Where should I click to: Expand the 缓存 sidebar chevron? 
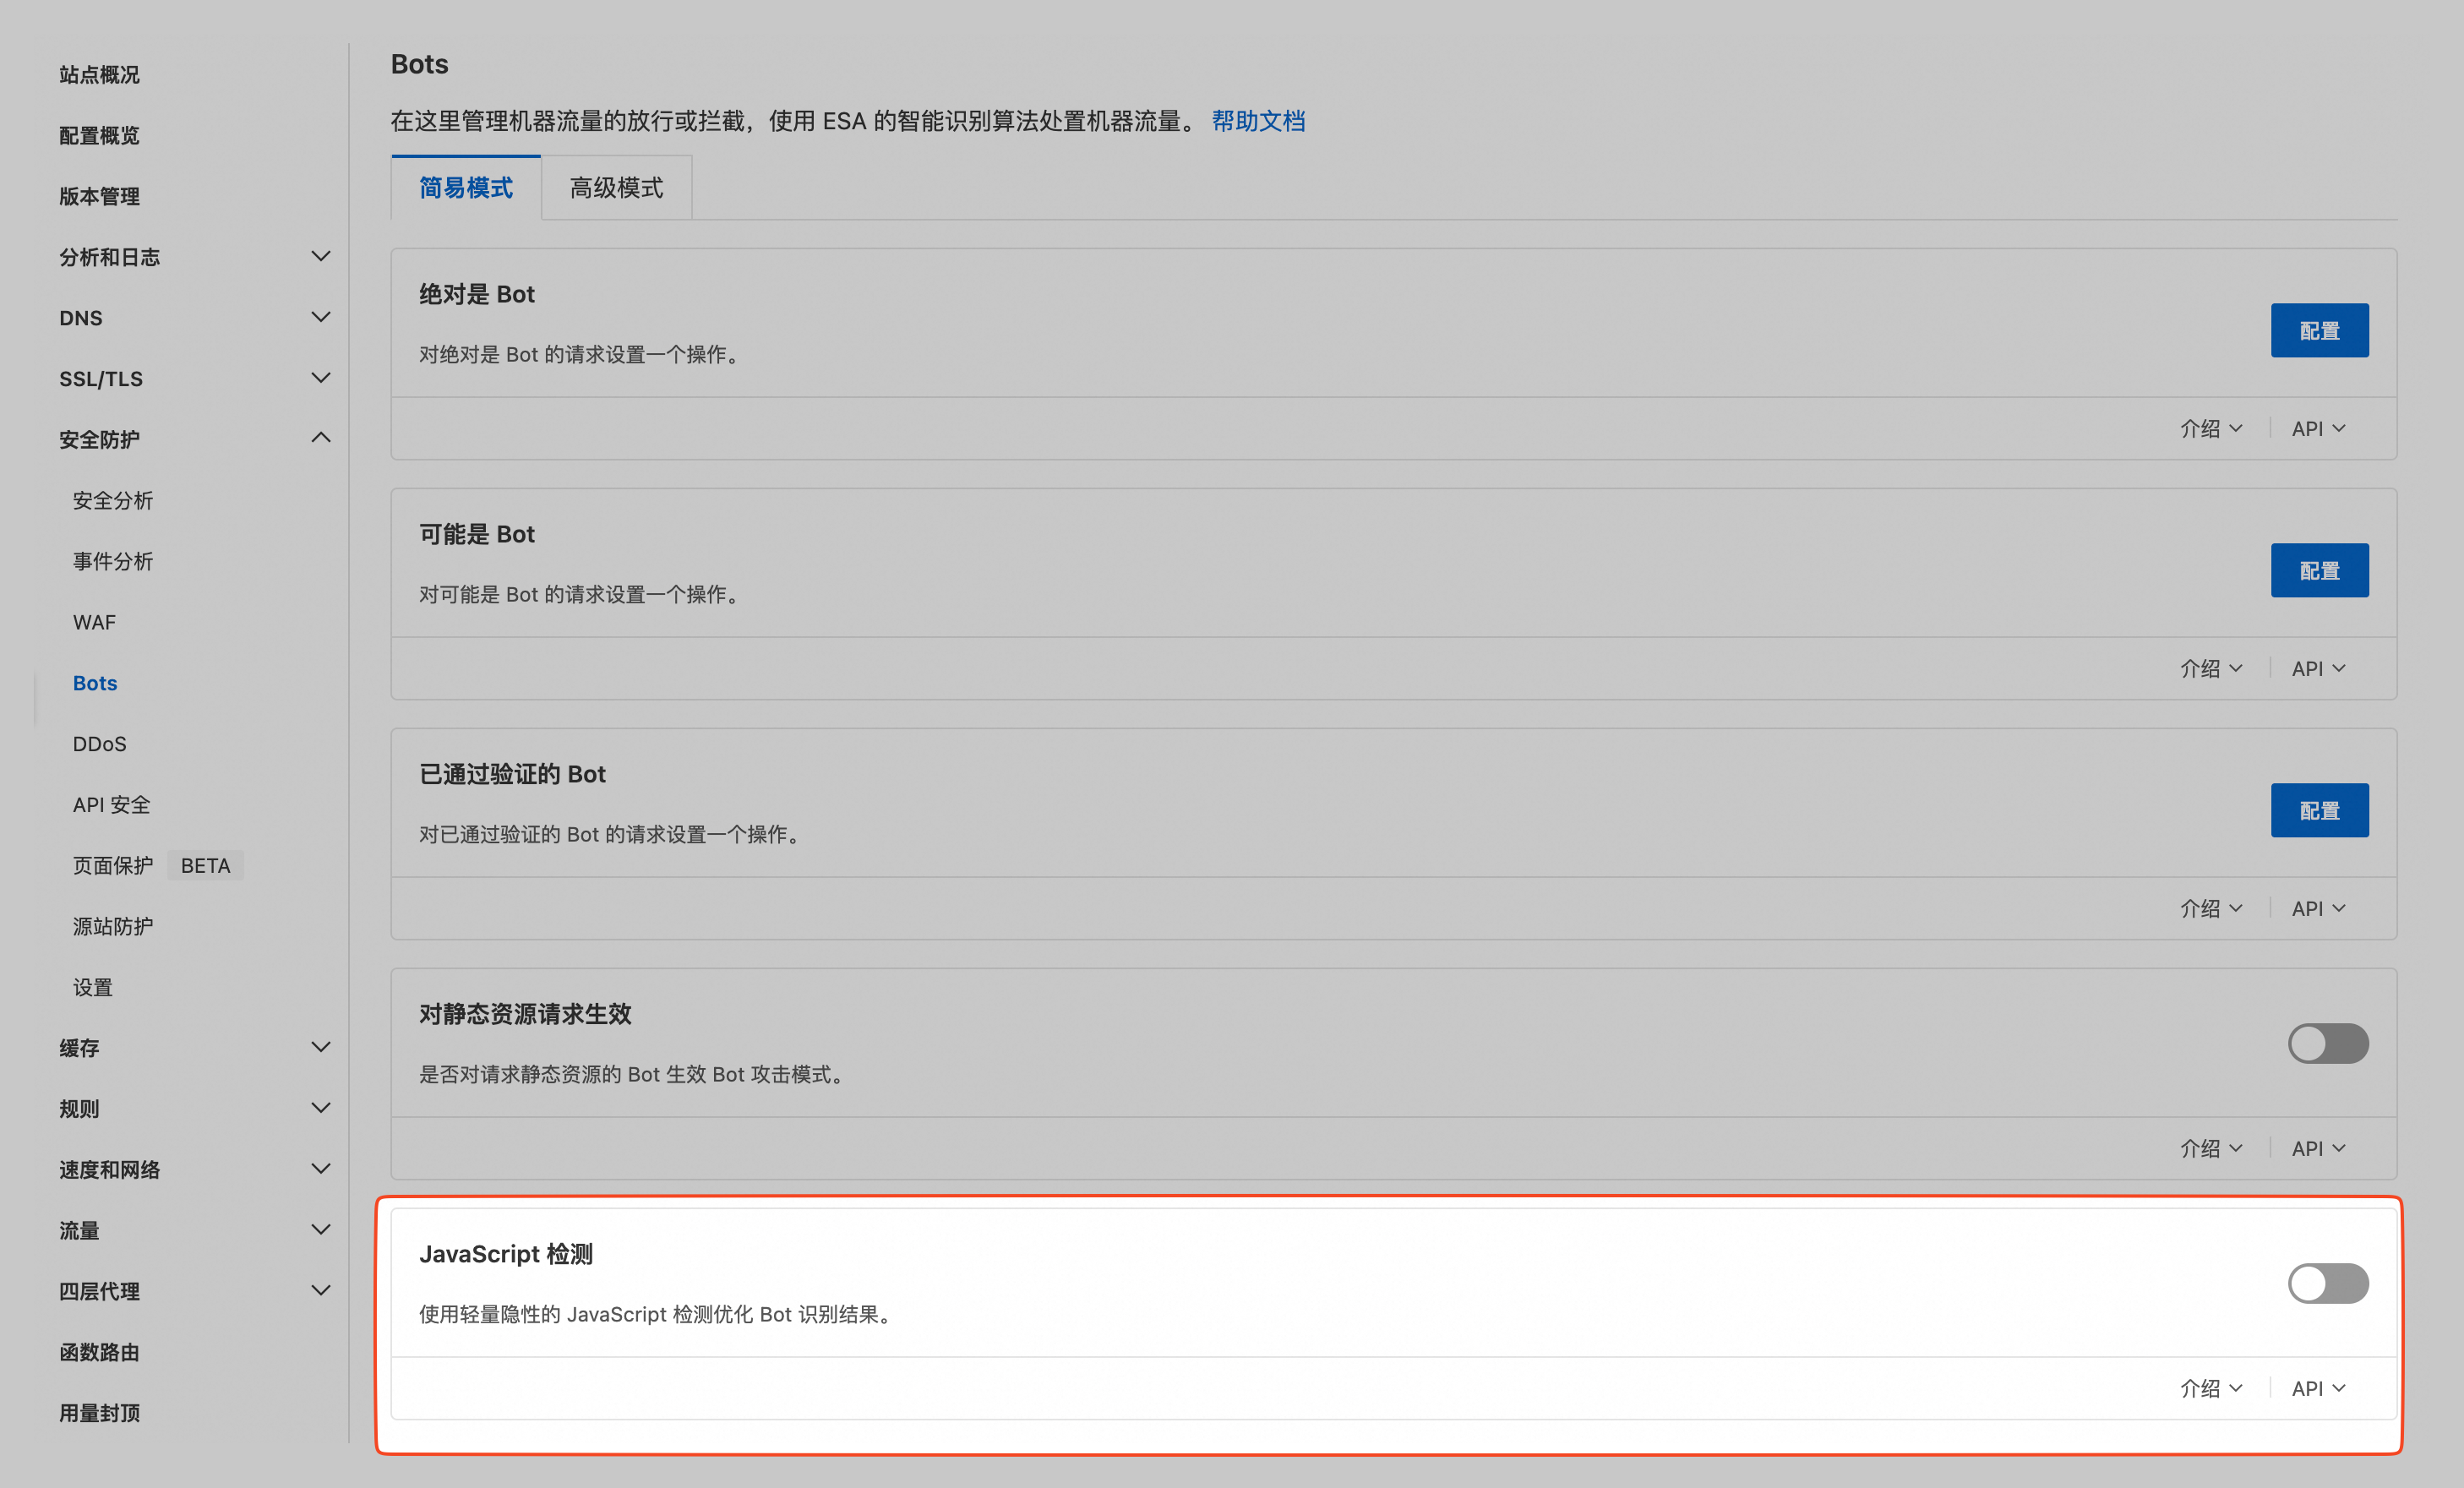click(x=320, y=1047)
